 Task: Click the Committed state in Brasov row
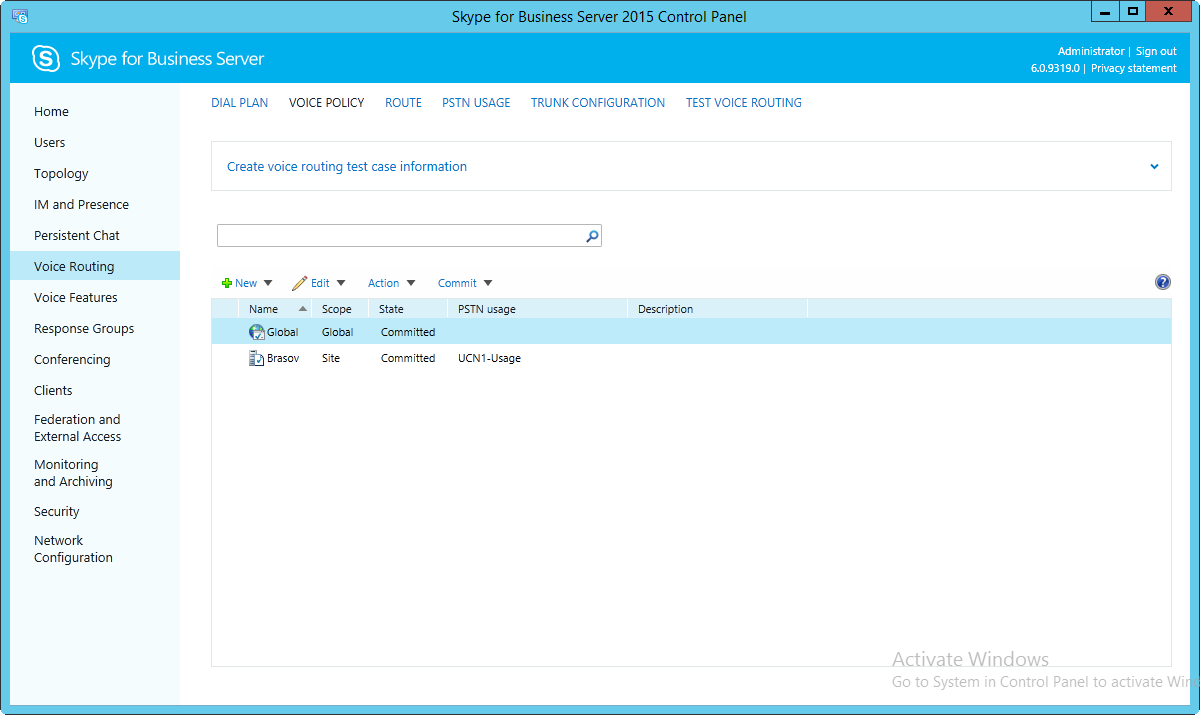pos(408,358)
